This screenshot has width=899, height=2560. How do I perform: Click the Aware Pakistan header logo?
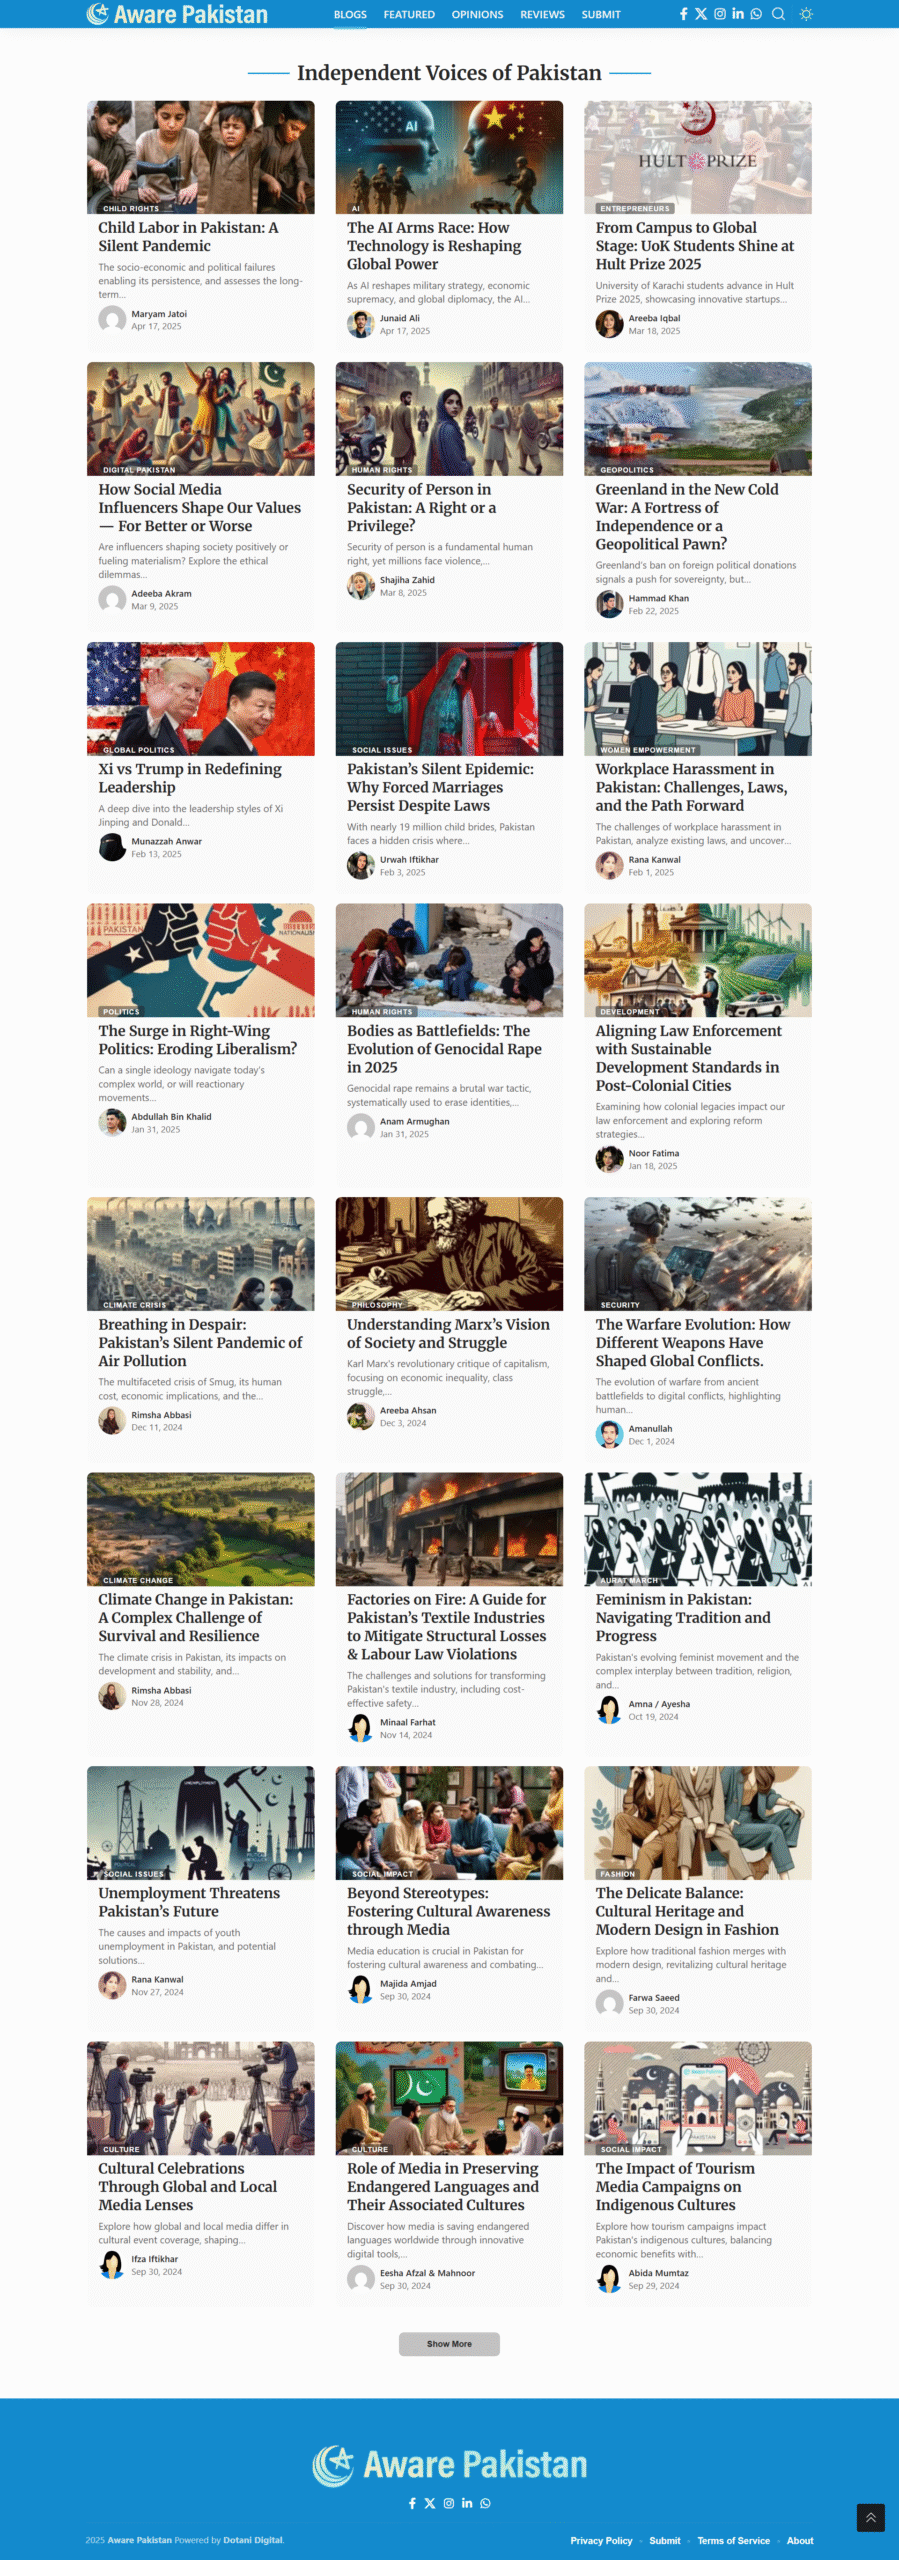click(177, 14)
